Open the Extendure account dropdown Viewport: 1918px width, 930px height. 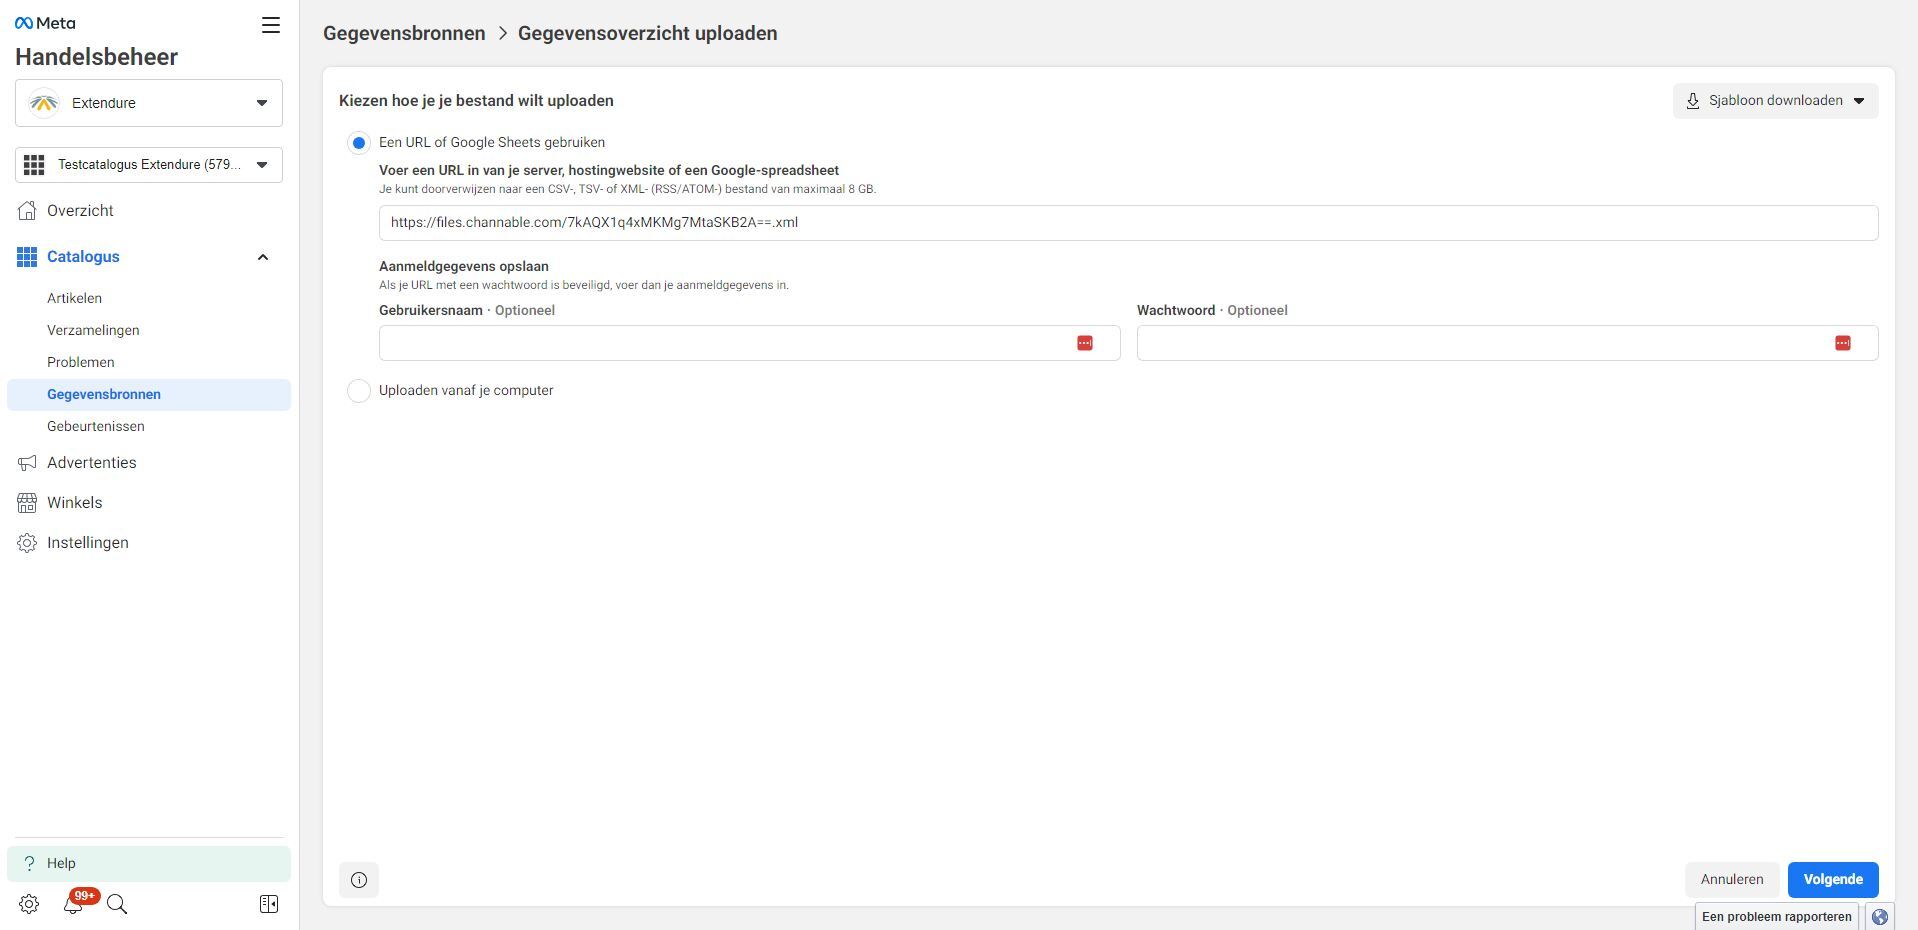[149, 103]
